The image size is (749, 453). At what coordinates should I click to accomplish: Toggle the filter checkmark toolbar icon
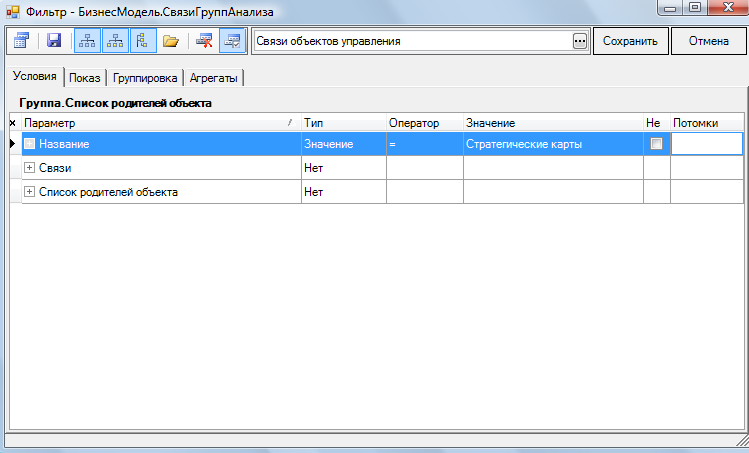(x=232, y=41)
